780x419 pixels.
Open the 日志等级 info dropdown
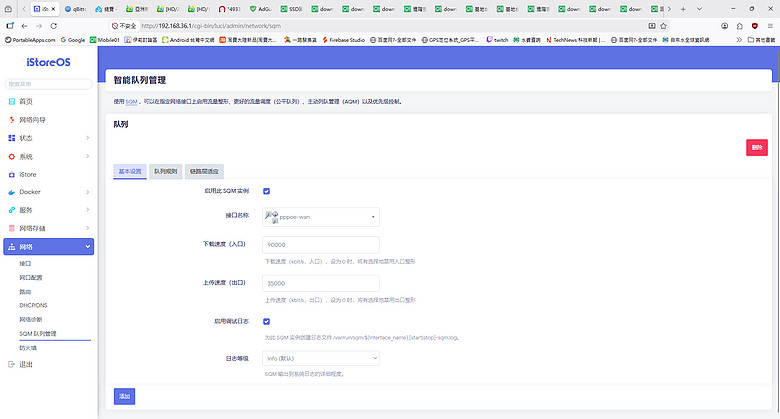321,358
